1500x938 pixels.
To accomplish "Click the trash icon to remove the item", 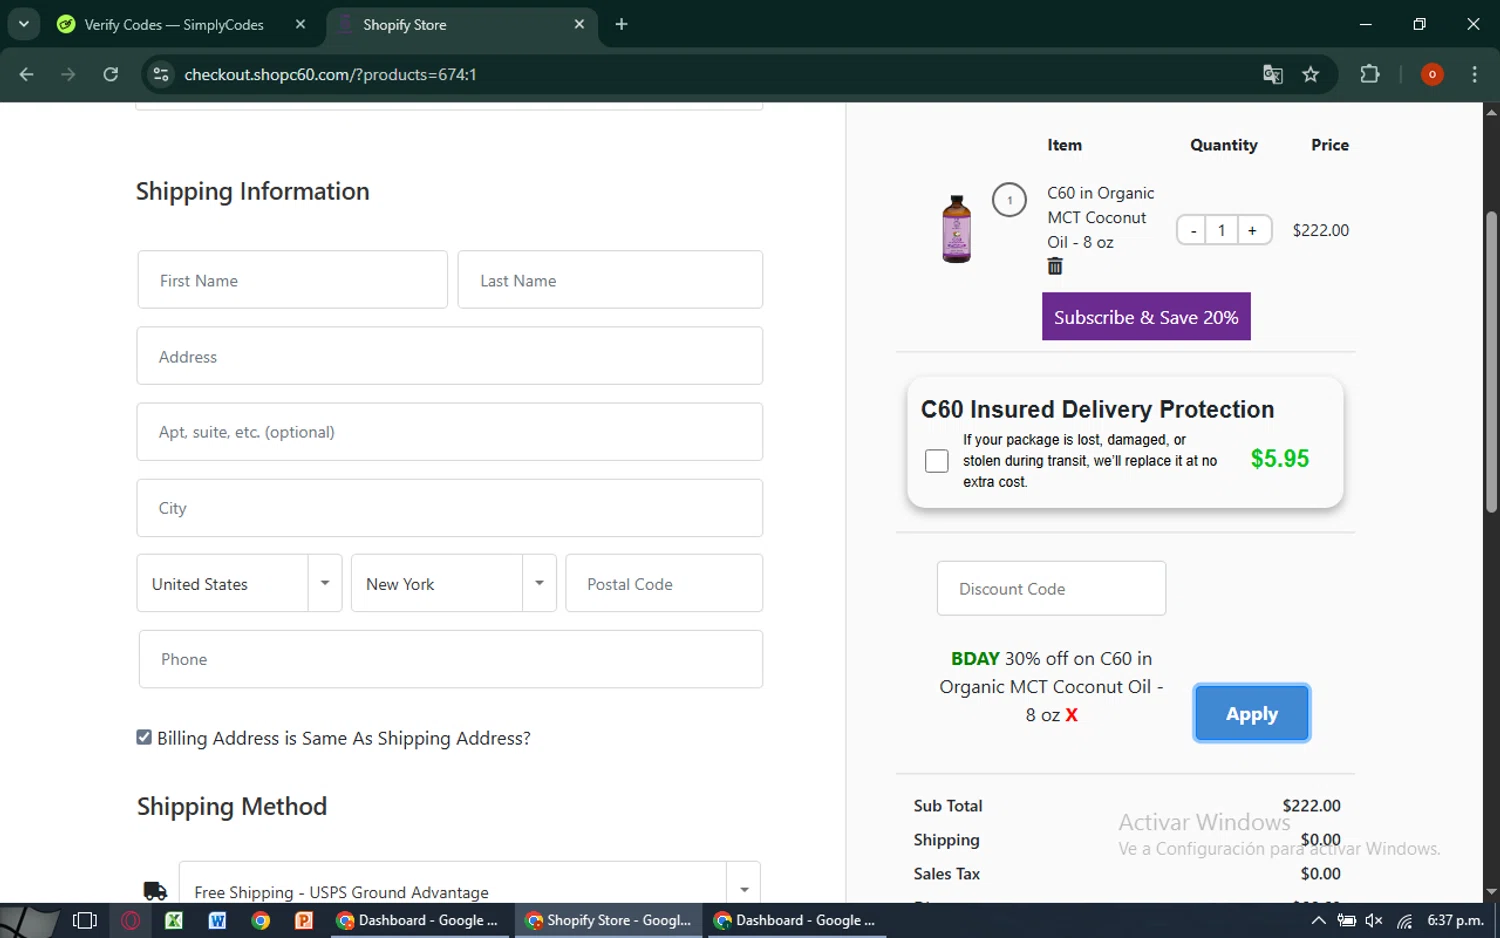I will pos(1055,266).
